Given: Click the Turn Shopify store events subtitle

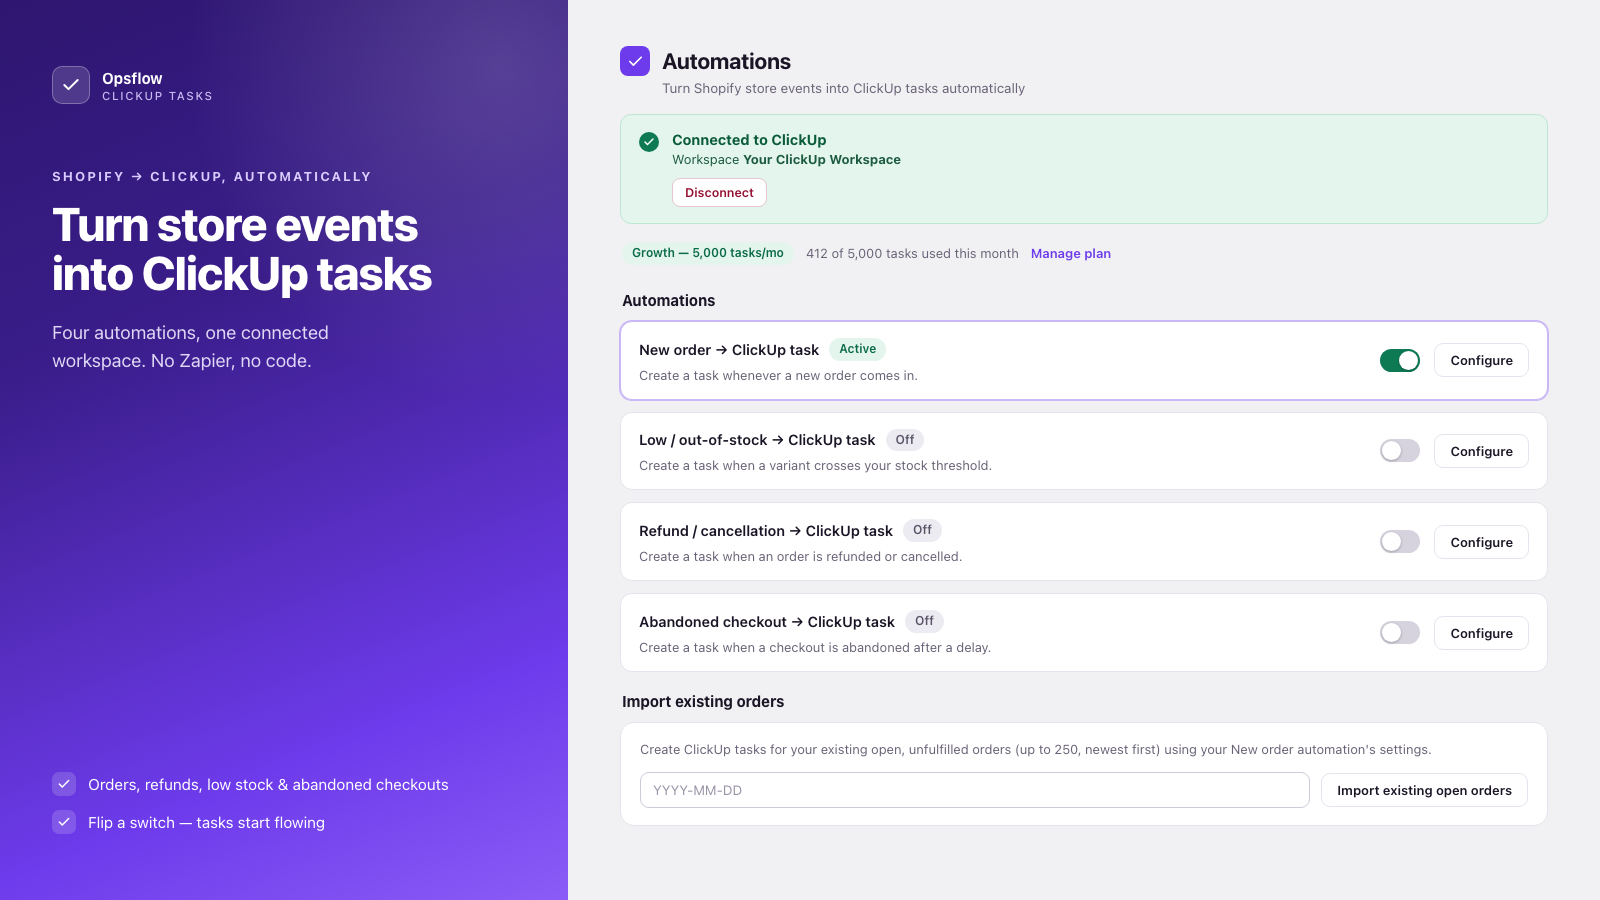Looking at the screenshot, I should pos(843,89).
